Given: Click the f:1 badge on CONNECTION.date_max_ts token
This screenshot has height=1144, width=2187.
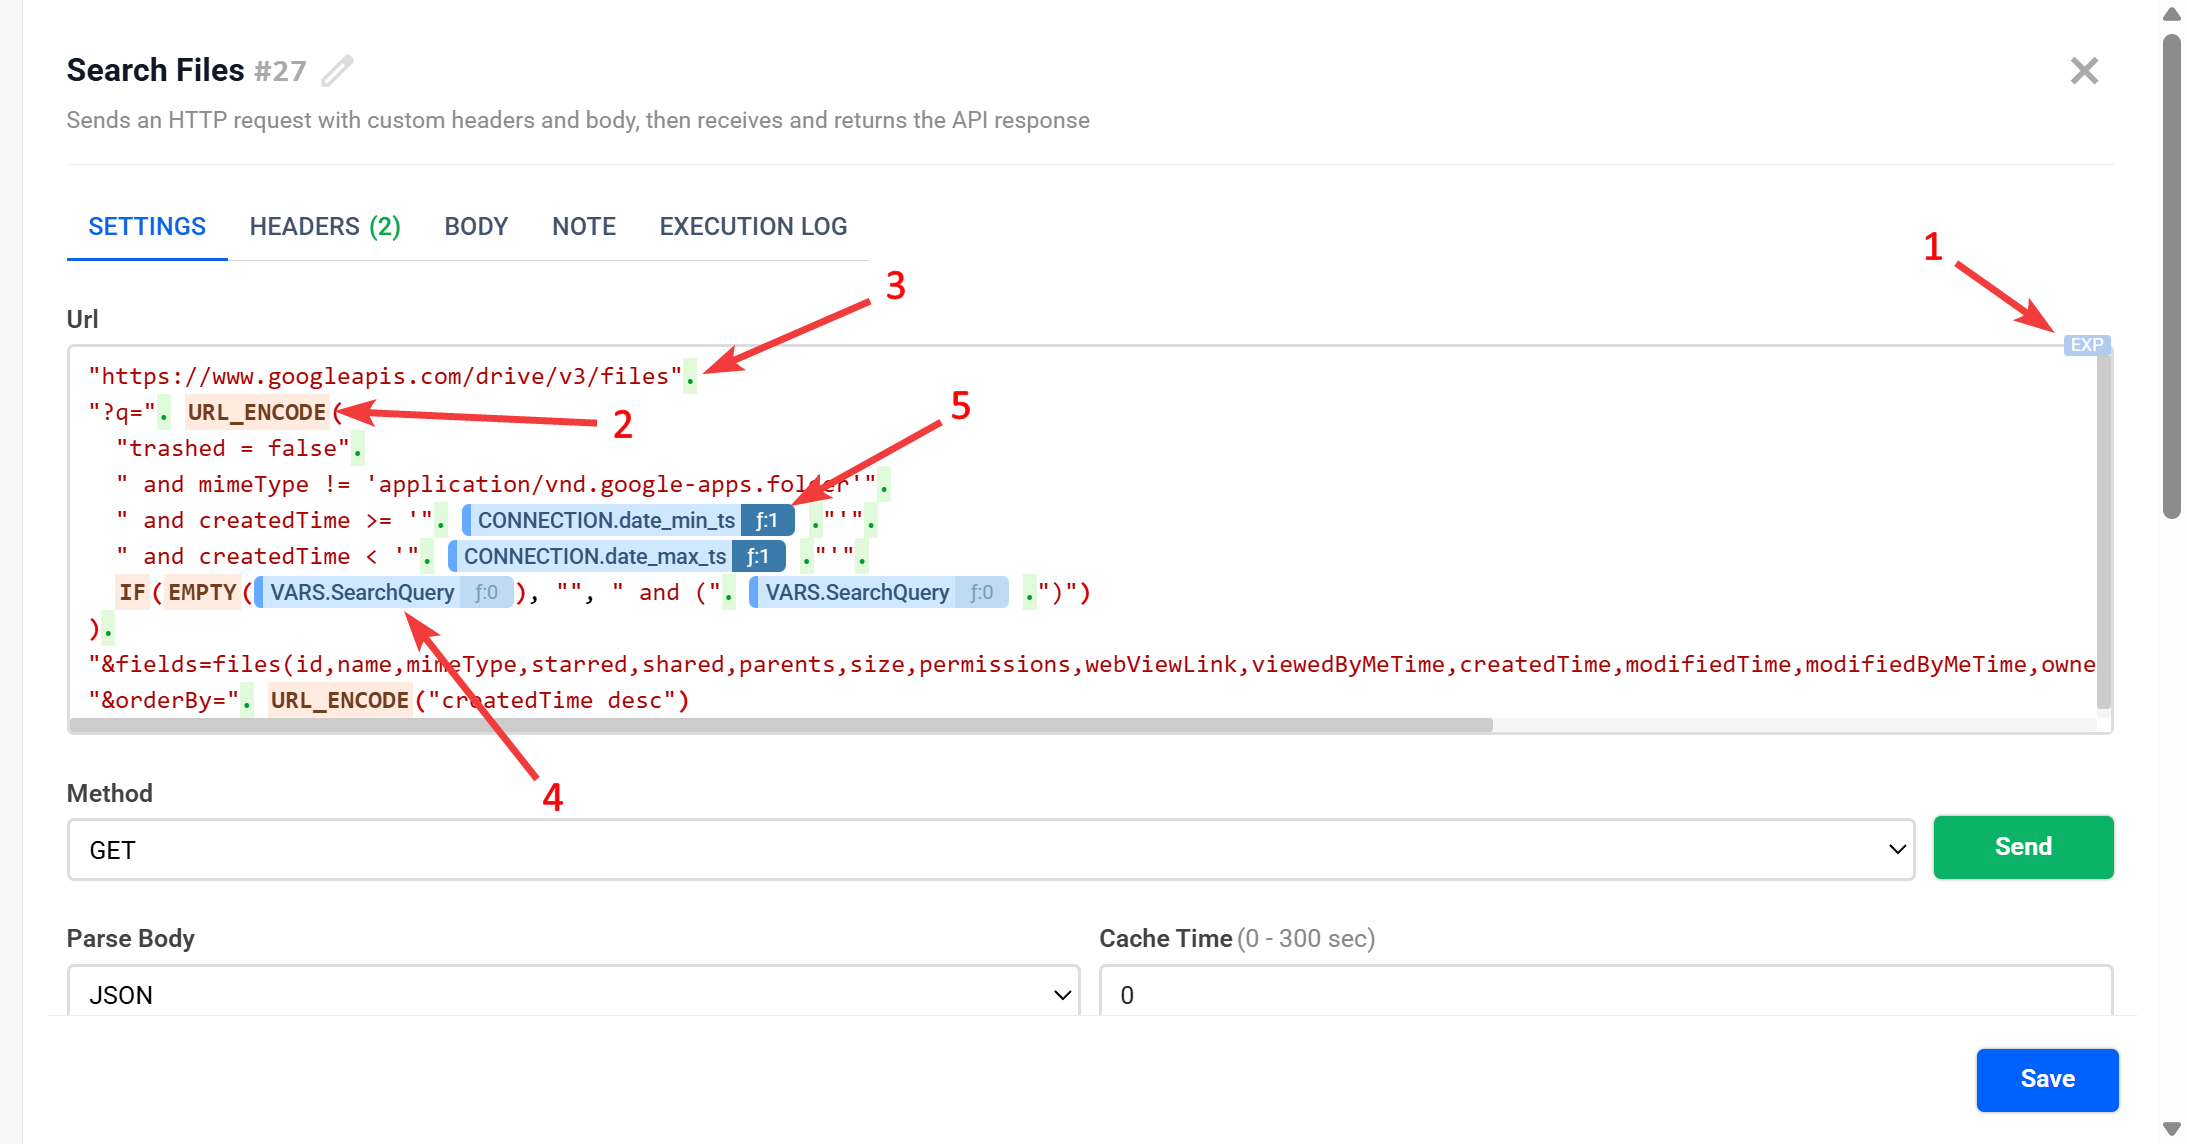Looking at the screenshot, I should [758, 556].
